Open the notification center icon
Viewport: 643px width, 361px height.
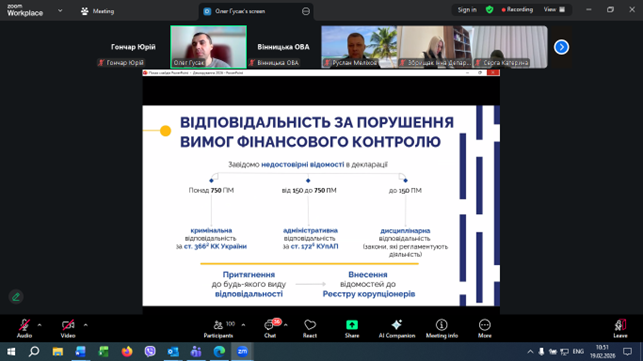pyautogui.click(x=627, y=352)
